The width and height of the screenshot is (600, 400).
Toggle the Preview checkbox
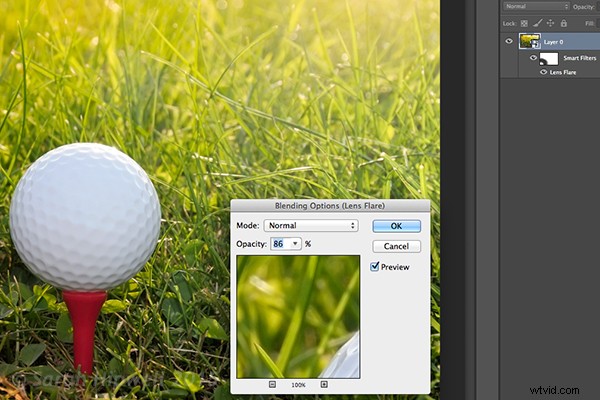tap(375, 266)
